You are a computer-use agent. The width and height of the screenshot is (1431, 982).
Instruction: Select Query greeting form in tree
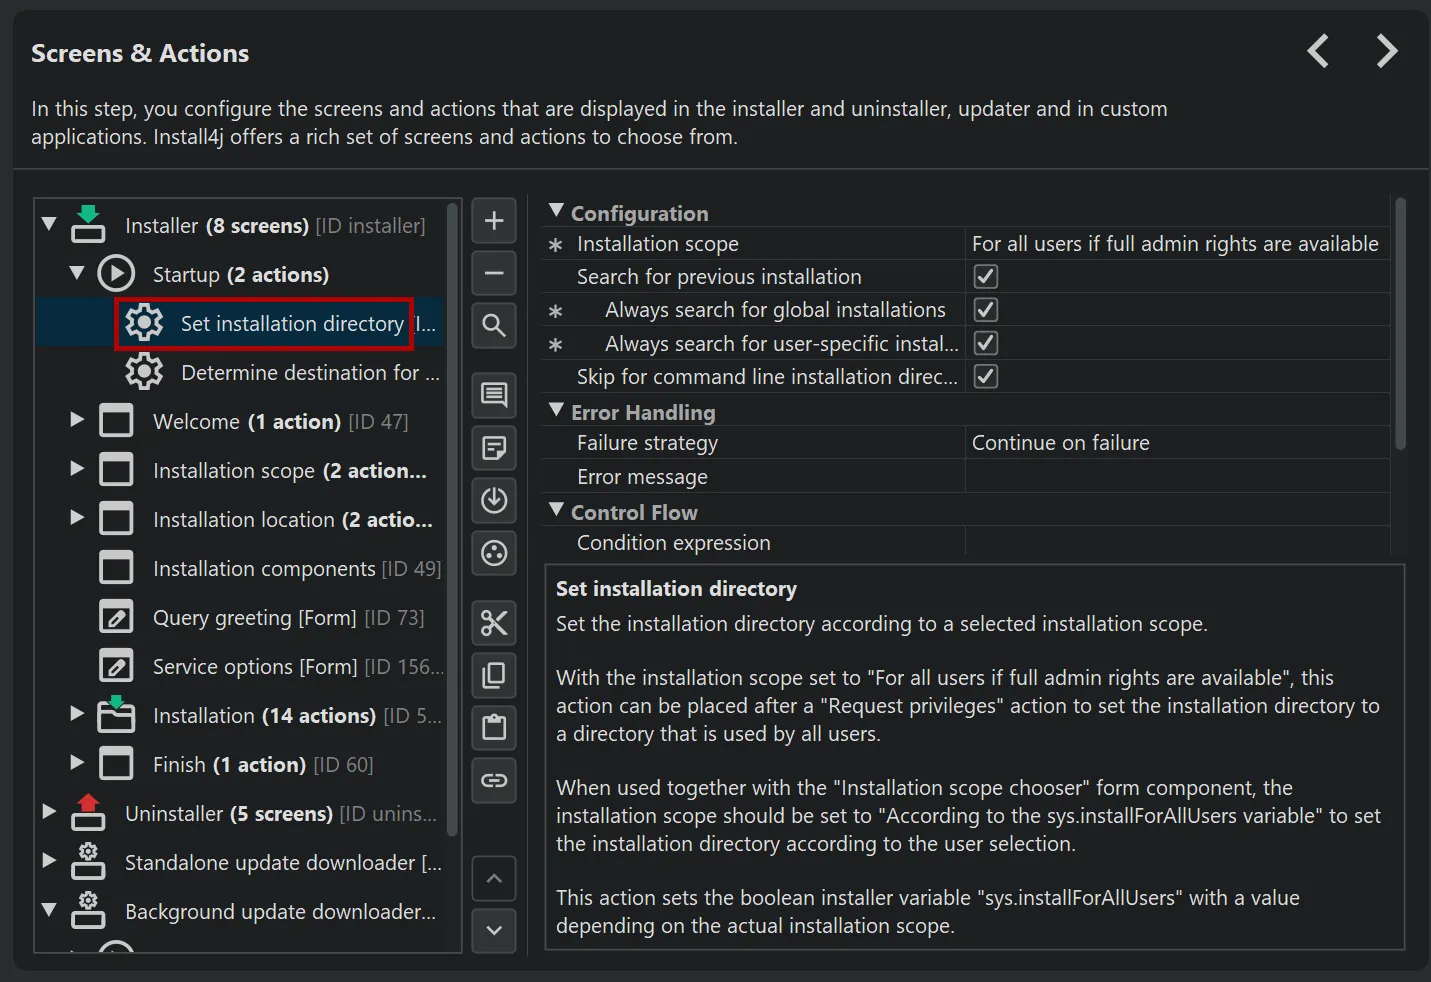tap(254, 618)
